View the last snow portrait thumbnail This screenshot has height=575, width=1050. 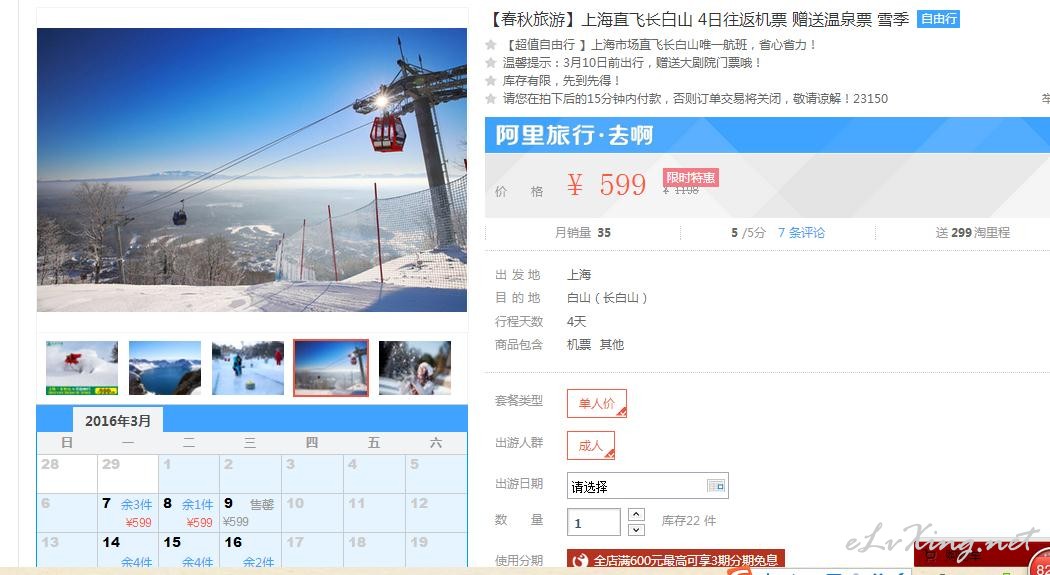pos(415,368)
